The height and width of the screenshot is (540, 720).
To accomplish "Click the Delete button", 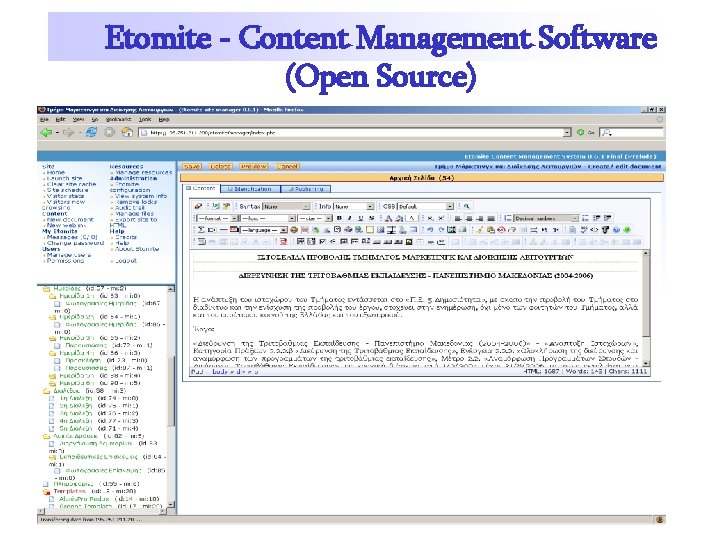I will pos(220,167).
